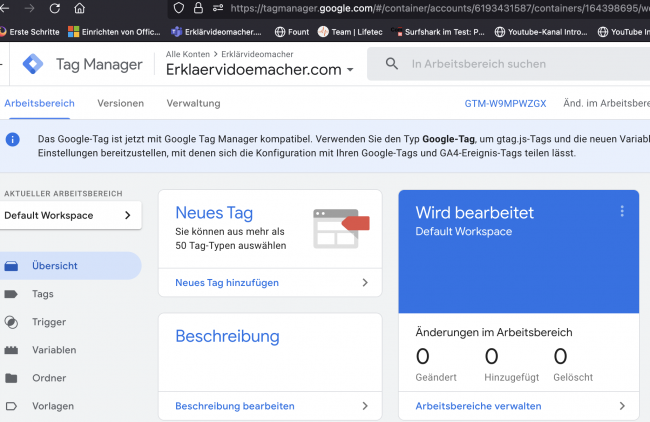Go to Alle Konten breadcrumb
650x422 pixels.
pos(188,54)
